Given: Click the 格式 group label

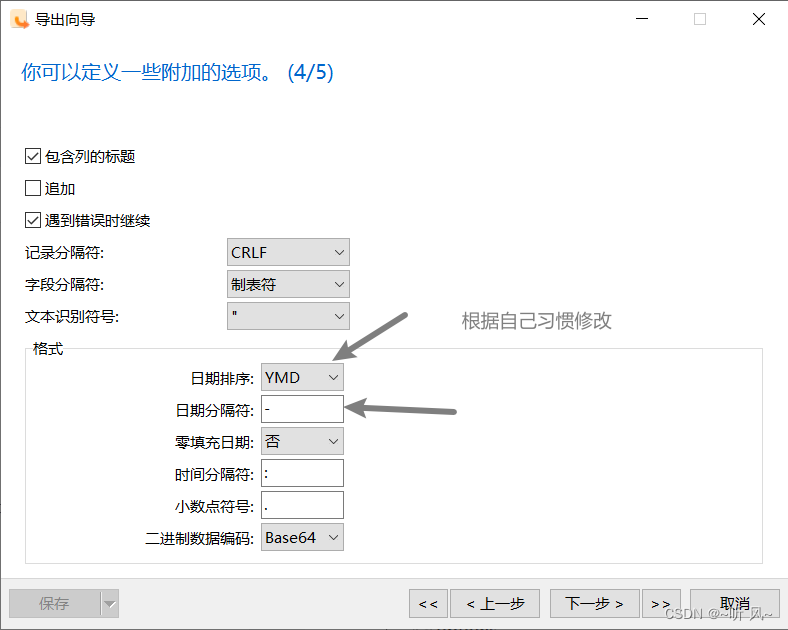Looking at the screenshot, I should click(x=48, y=348).
